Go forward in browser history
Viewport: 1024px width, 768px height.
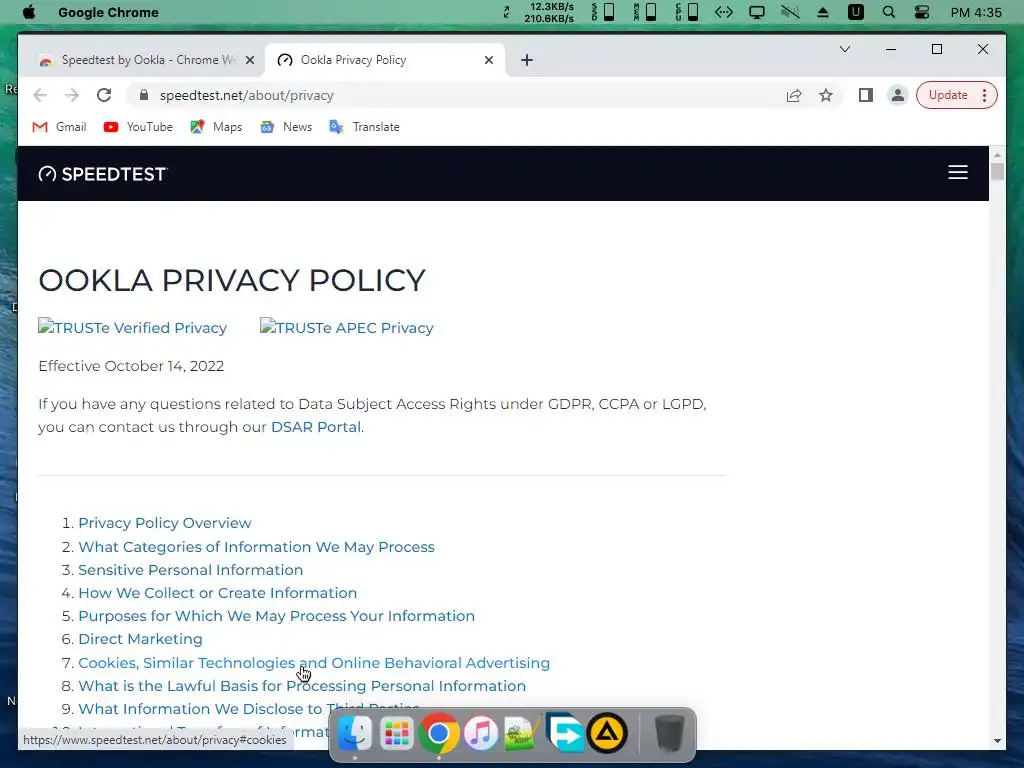pyautogui.click(x=72, y=95)
